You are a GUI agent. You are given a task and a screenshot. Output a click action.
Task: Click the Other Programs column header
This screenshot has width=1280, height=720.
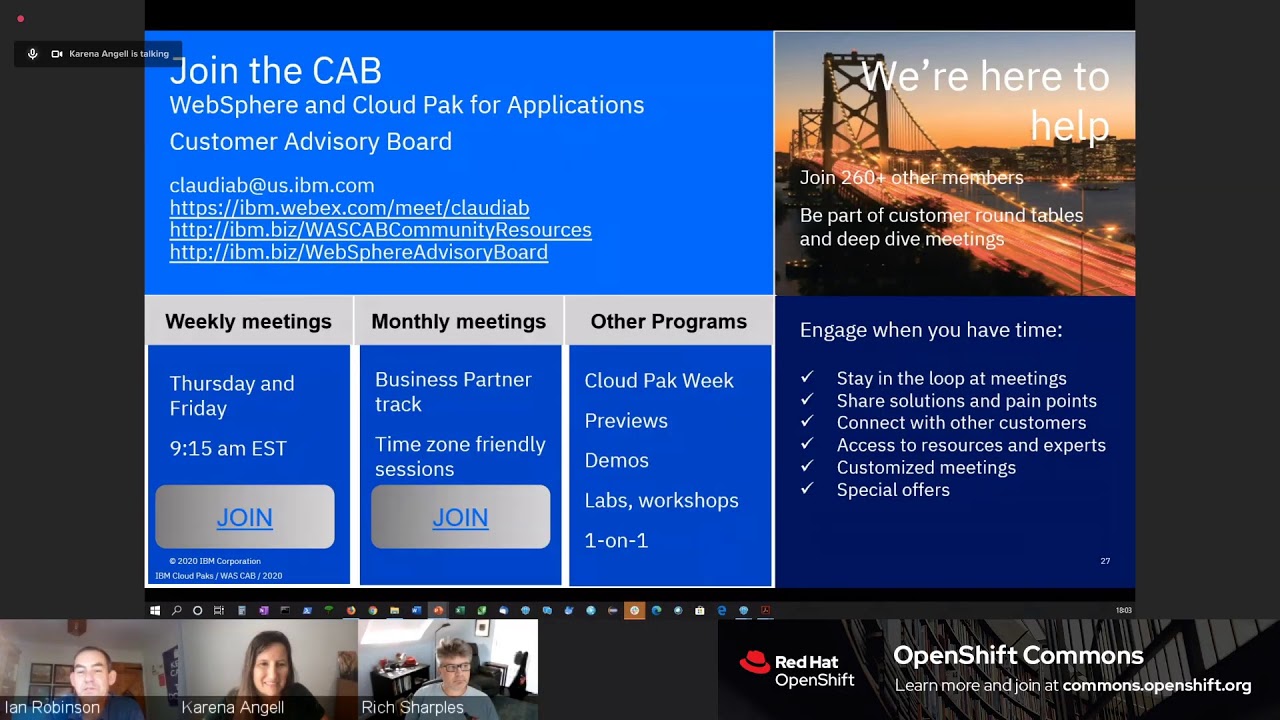click(669, 321)
